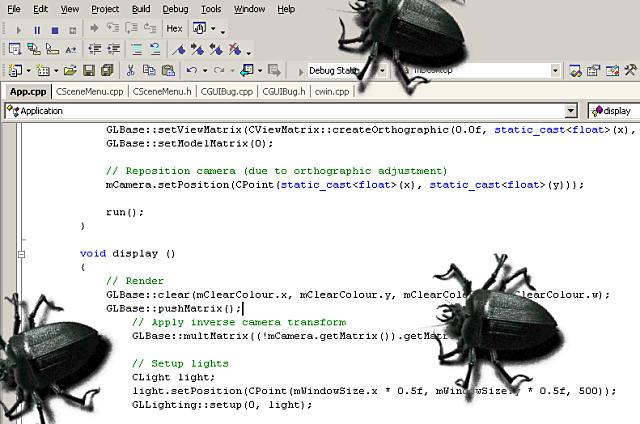Viewport: 640px width, 424px height.
Task: Open the Undo history dropdown arrow
Action: click(x=205, y=71)
